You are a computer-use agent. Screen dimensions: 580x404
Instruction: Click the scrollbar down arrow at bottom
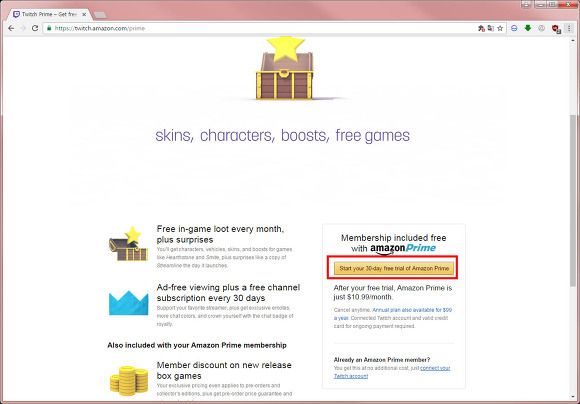(573, 397)
